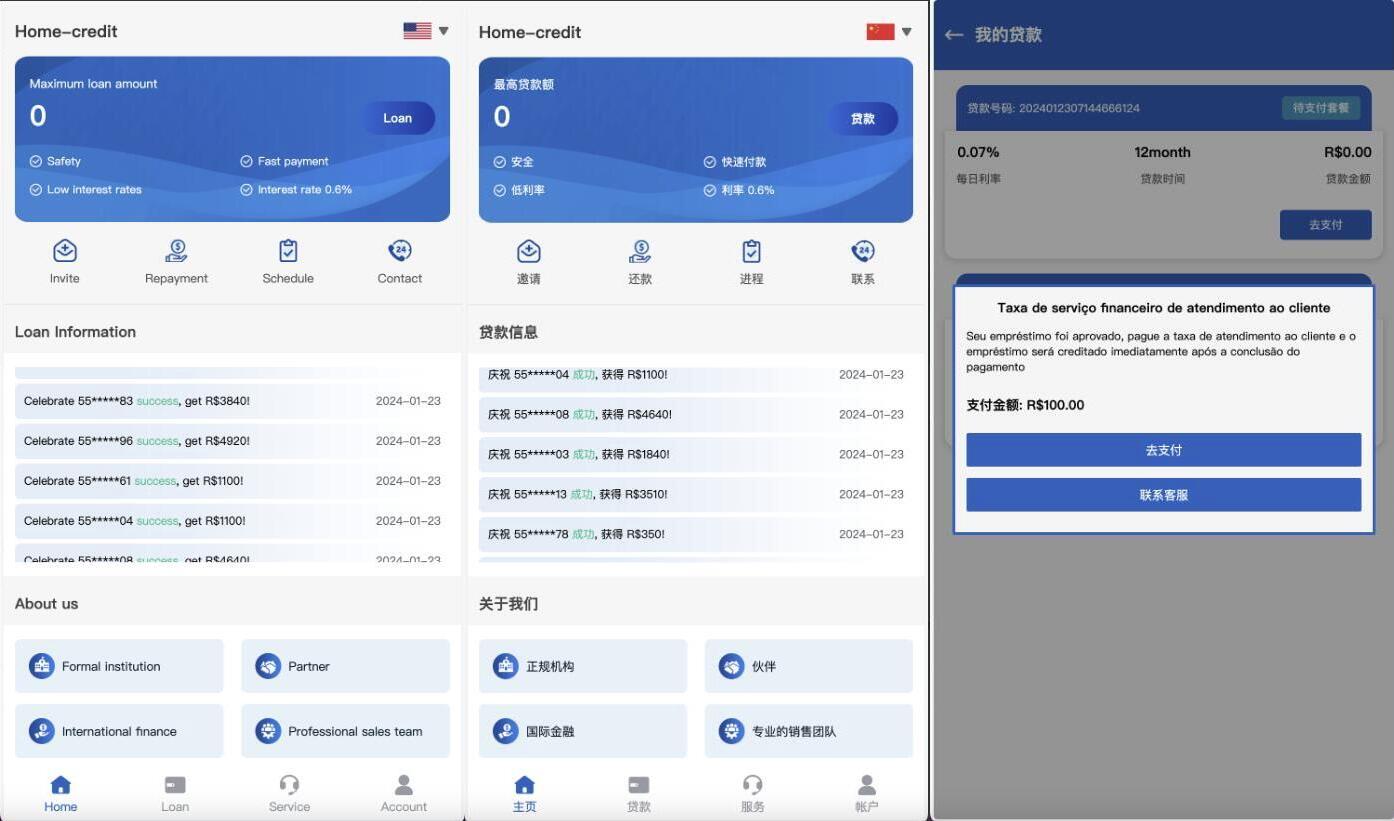The image size is (1394, 821).
Task: Open the Repayment icon
Action: (x=176, y=251)
